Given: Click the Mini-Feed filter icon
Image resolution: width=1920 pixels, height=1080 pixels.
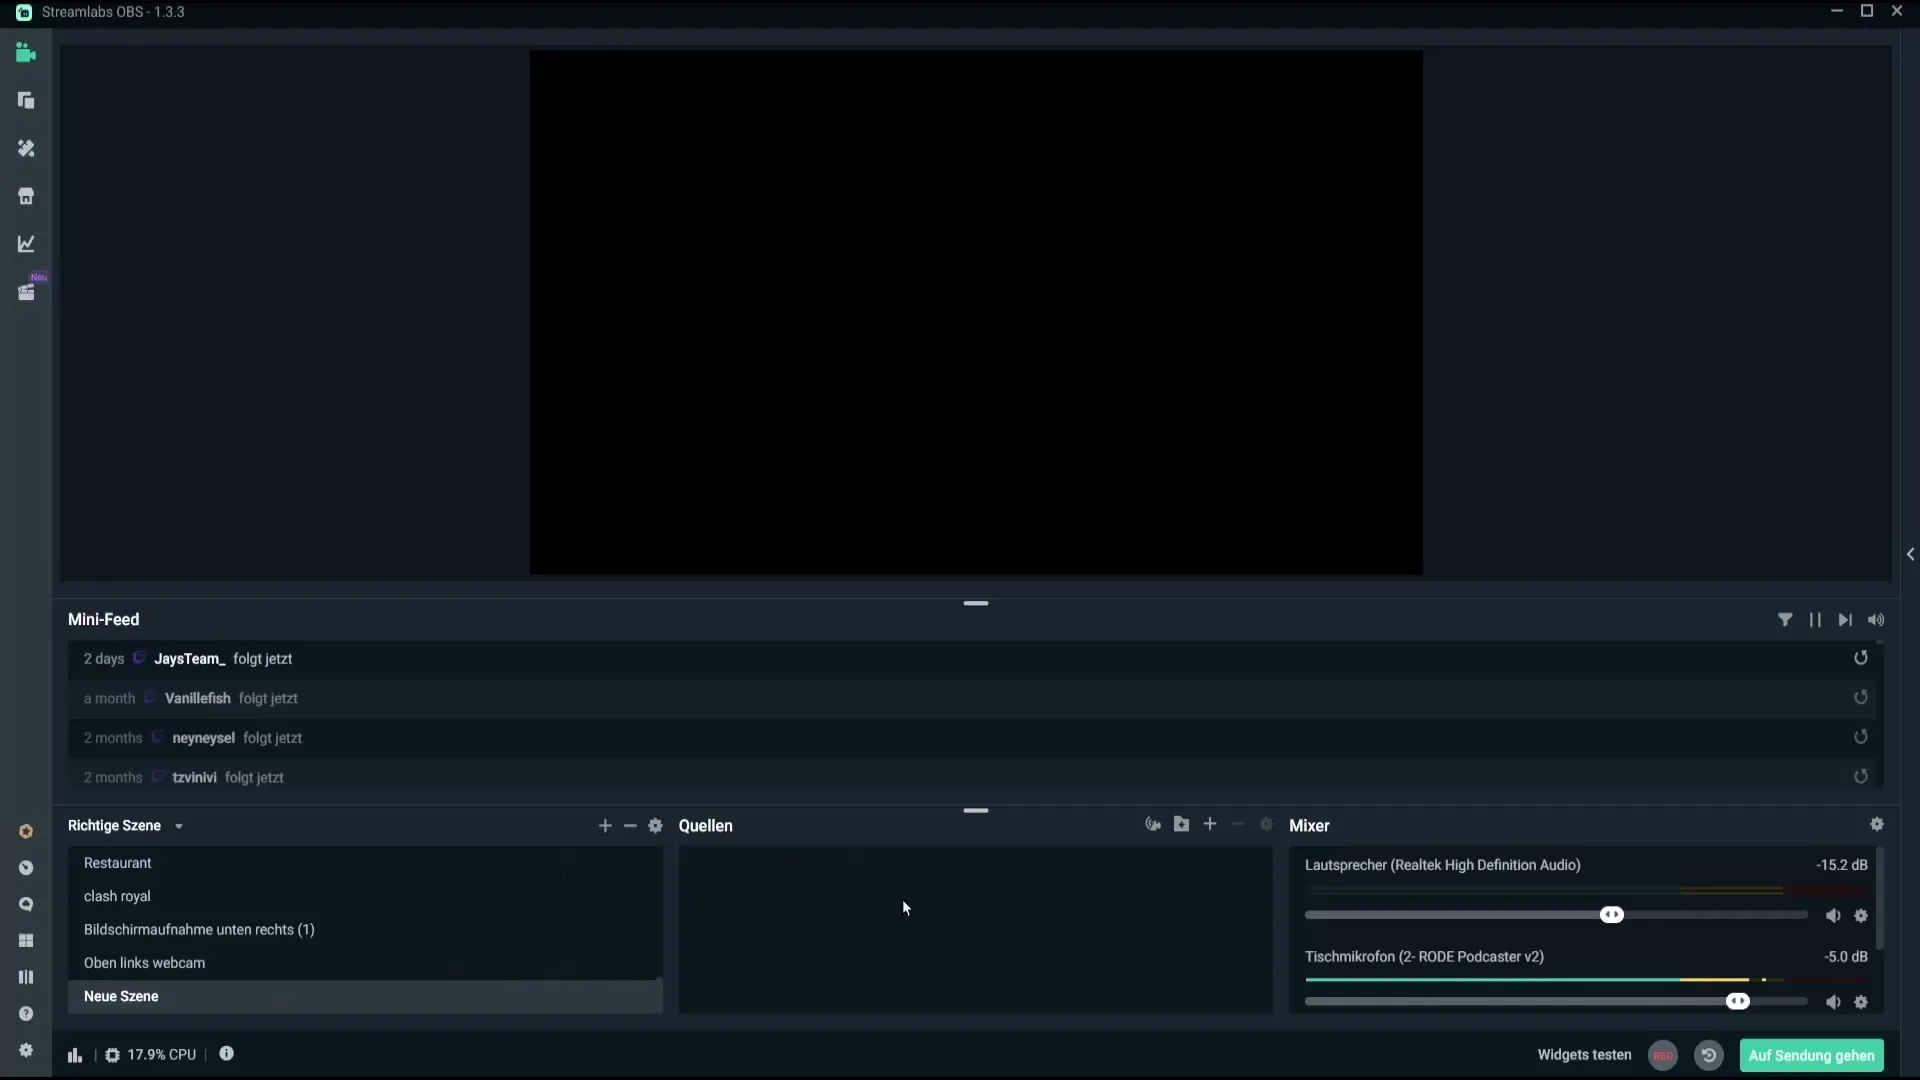Looking at the screenshot, I should pos(1784,618).
